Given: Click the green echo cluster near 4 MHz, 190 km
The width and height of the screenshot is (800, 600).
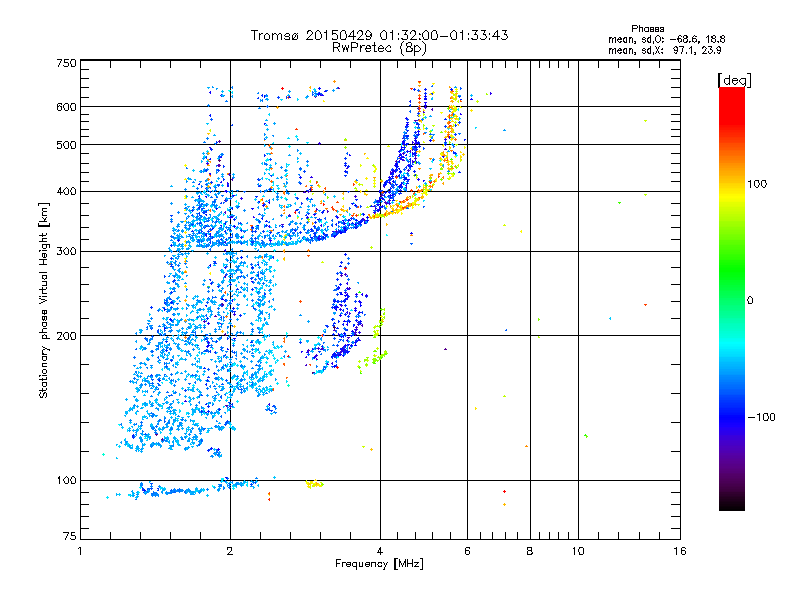Looking at the screenshot, I should point(372,359).
